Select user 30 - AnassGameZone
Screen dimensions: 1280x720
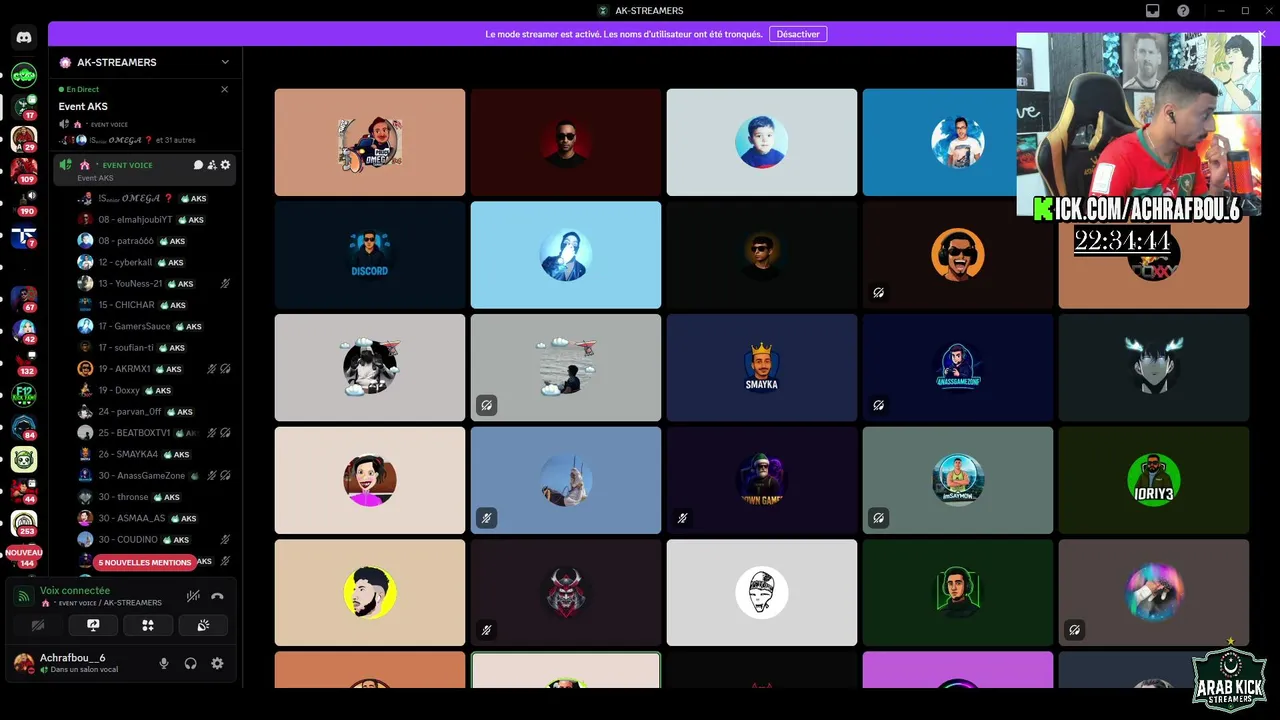coord(155,475)
